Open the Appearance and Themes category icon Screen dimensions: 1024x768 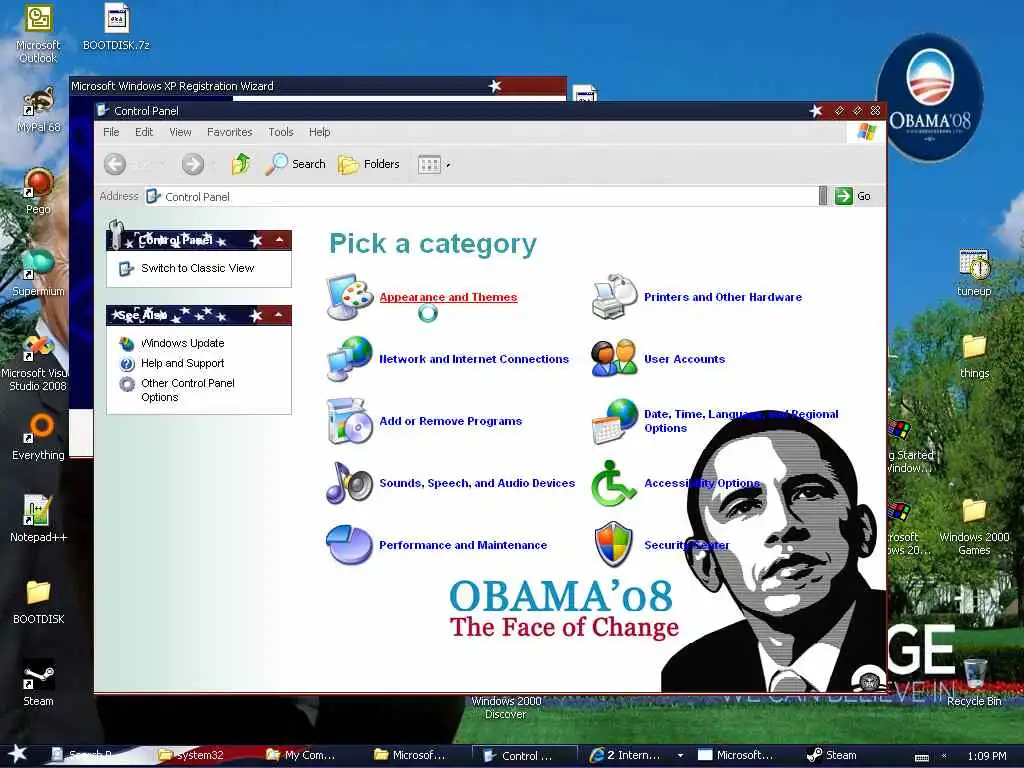(350, 297)
